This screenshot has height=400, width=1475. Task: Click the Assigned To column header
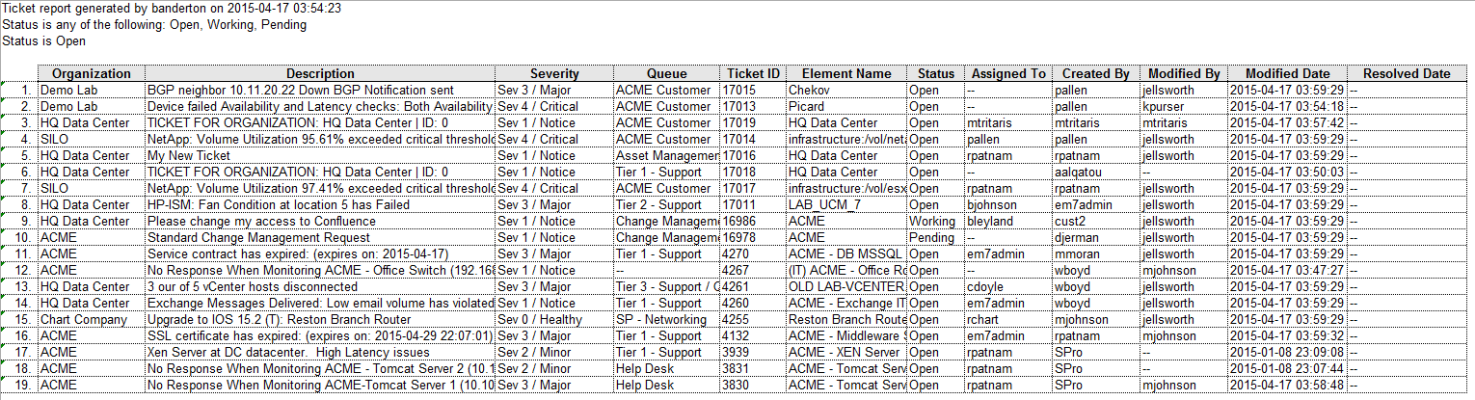click(x=1008, y=74)
